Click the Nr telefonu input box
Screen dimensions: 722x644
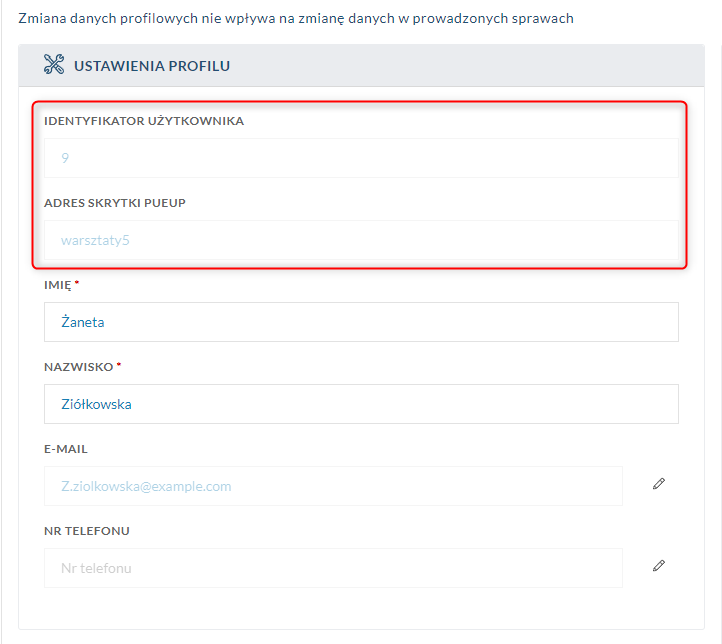click(333, 568)
